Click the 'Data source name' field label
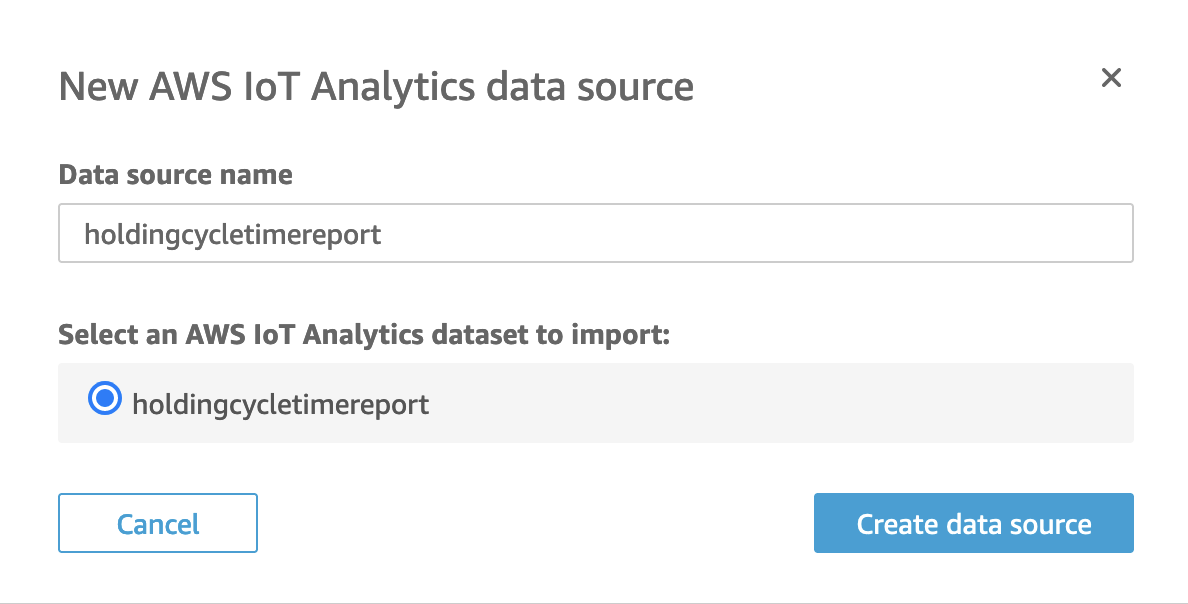Screen dimensions: 1188x604 pos(176,175)
